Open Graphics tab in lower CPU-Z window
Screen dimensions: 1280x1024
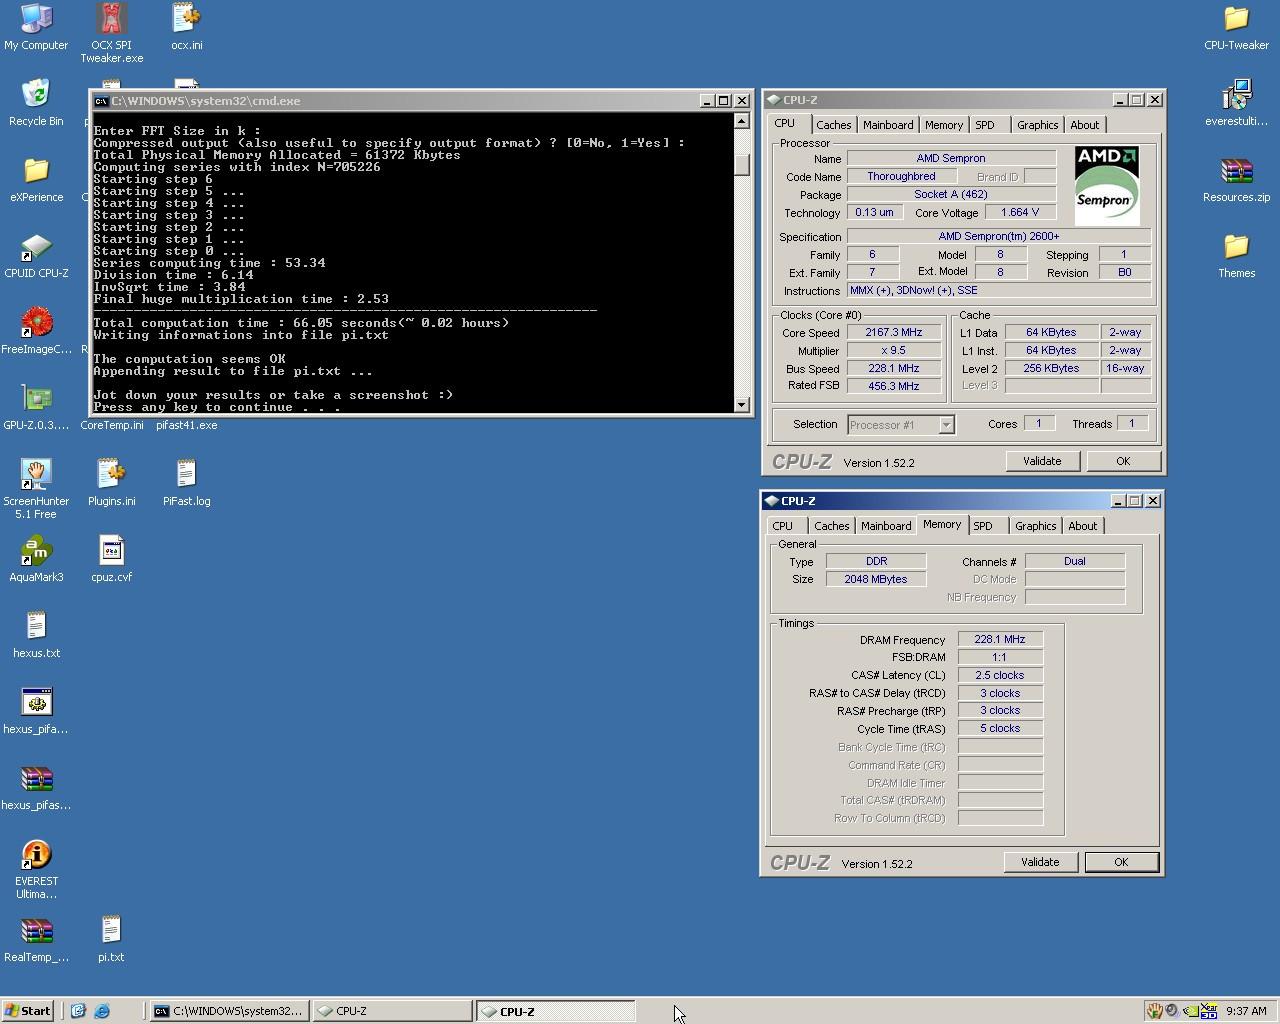pyautogui.click(x=1035, y=526)
